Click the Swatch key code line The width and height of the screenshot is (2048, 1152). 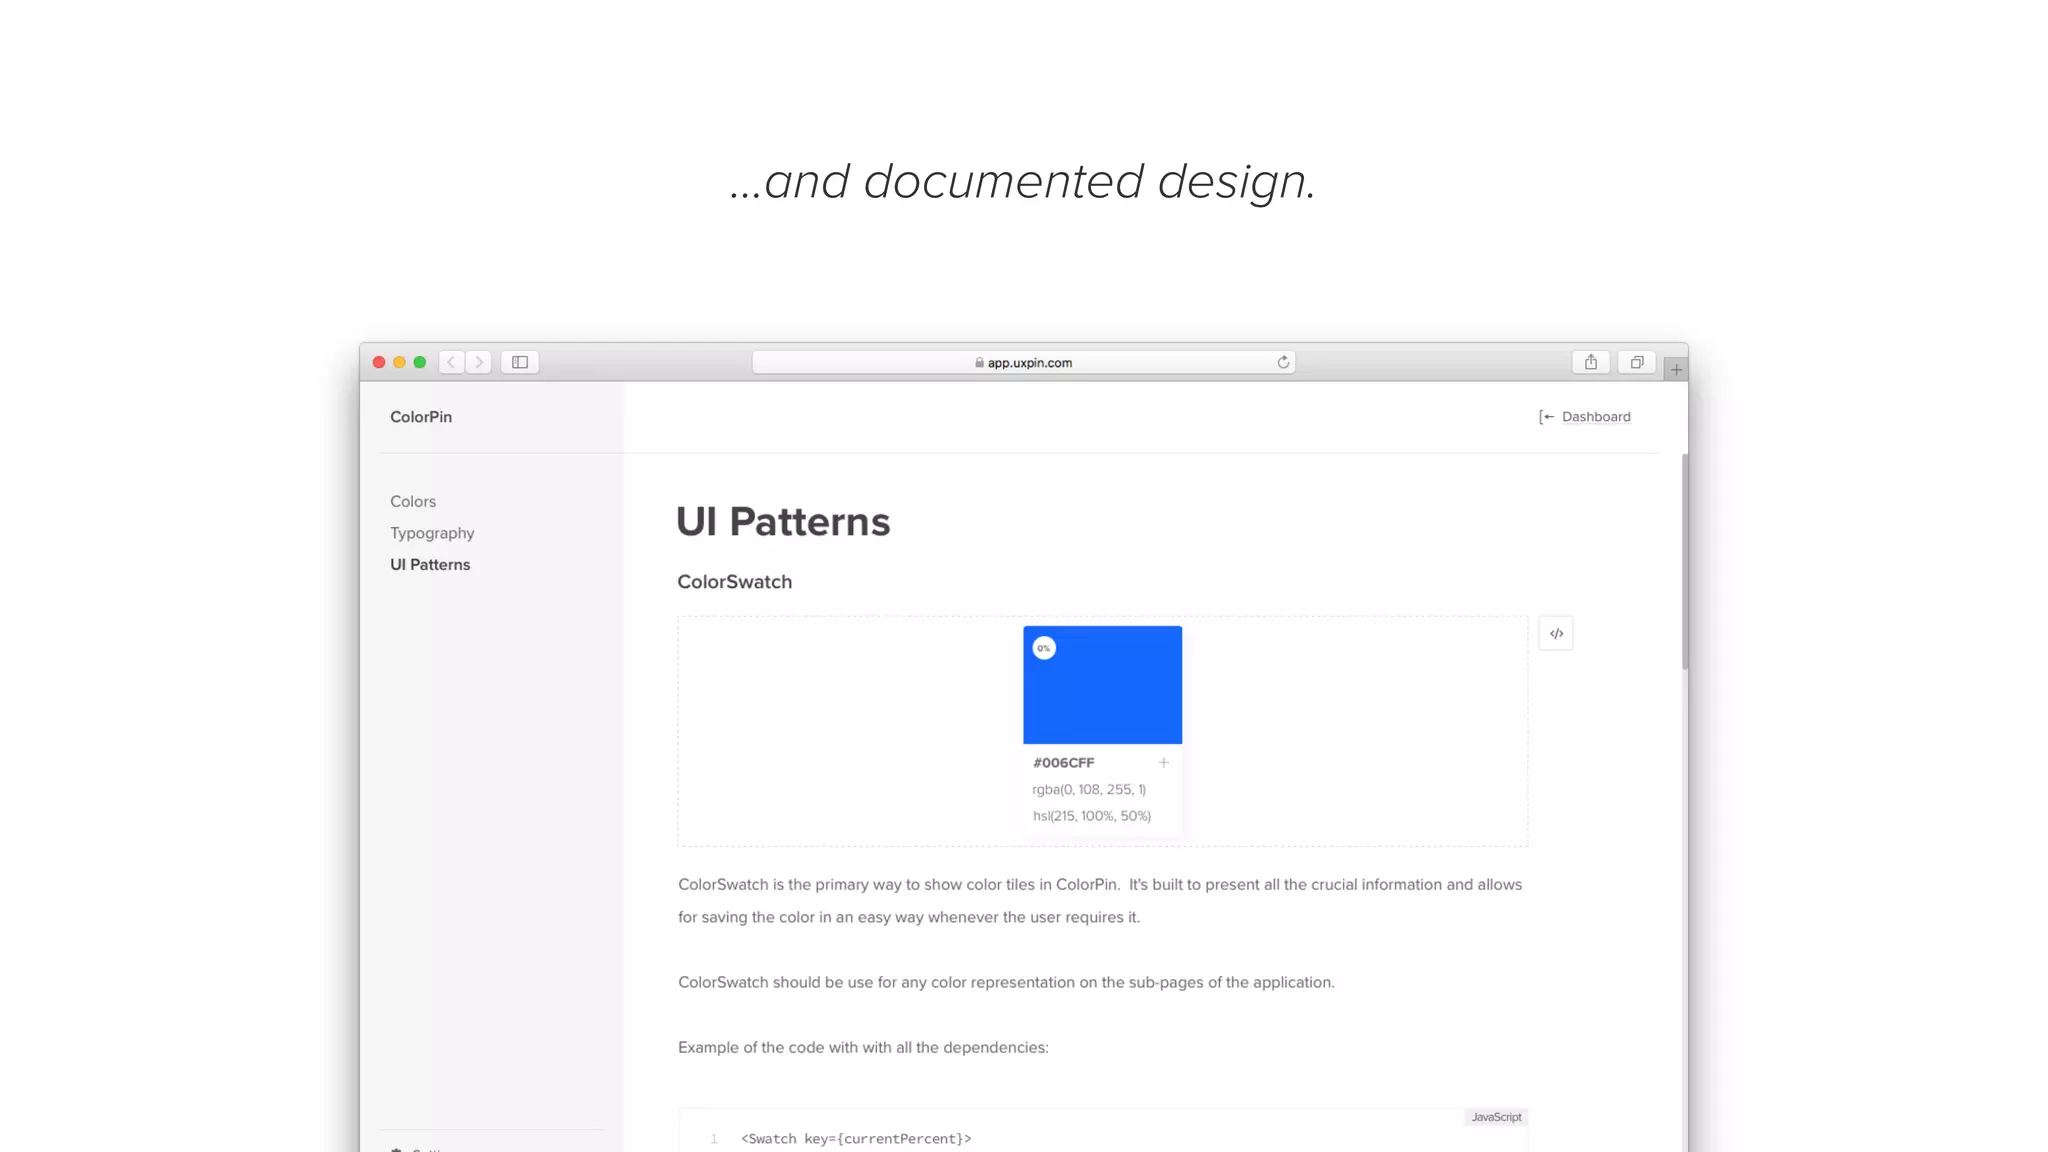(856, 1139)
